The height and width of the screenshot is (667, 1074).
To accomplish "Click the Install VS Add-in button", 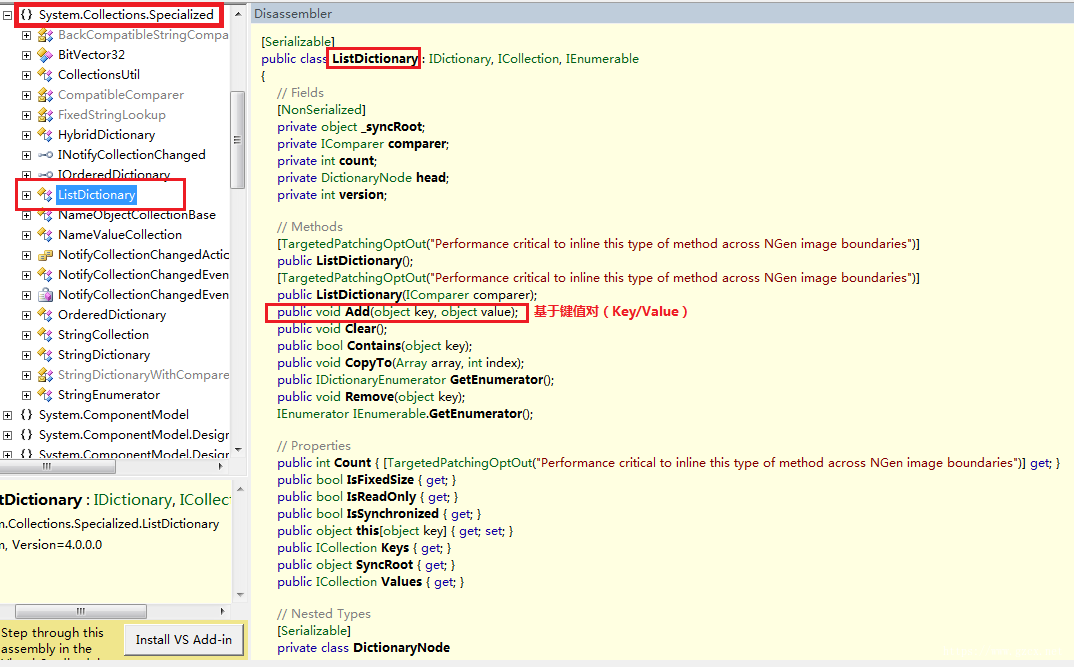I will (x=184, y=640).
